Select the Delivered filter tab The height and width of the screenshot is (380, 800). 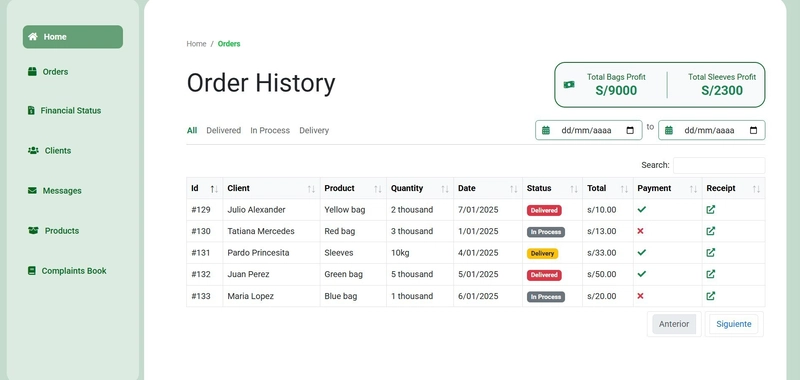[x=223, y=131]
